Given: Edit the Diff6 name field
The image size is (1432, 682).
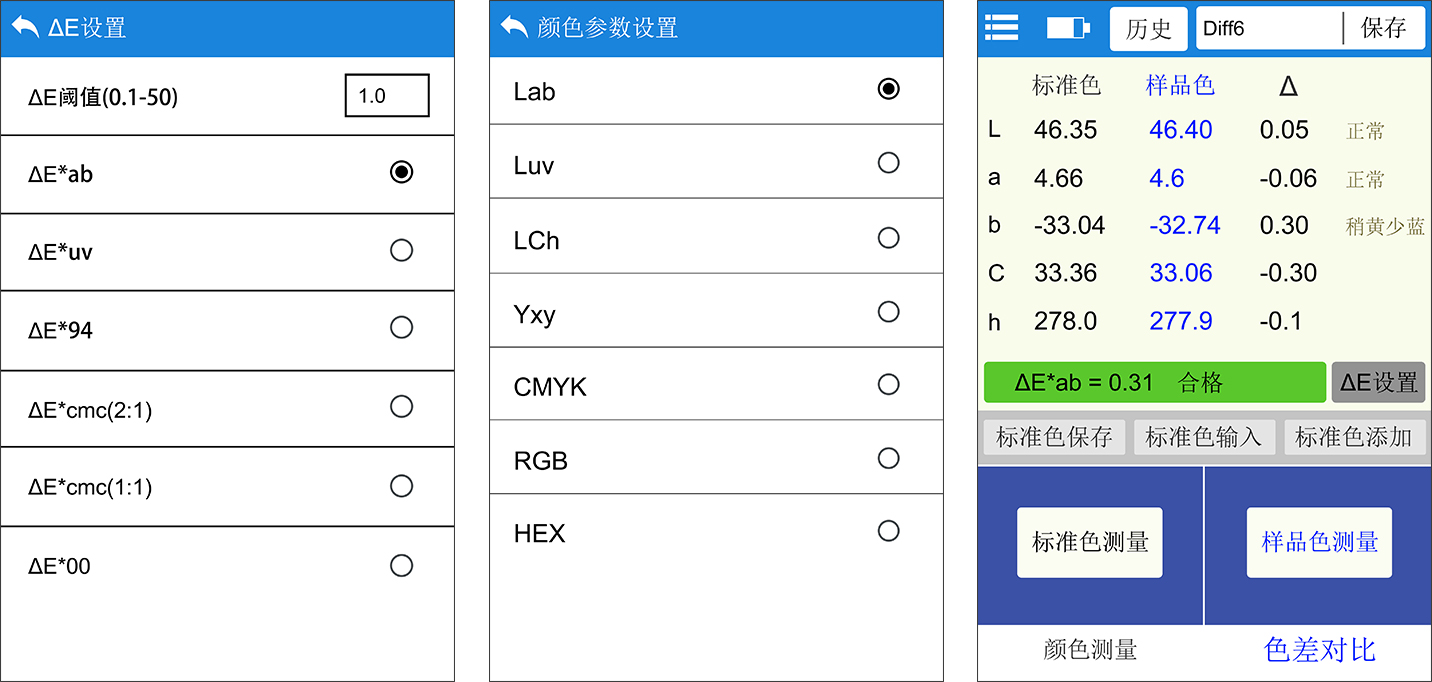Looking at the screenshot, I should (x=1269, y=28).
